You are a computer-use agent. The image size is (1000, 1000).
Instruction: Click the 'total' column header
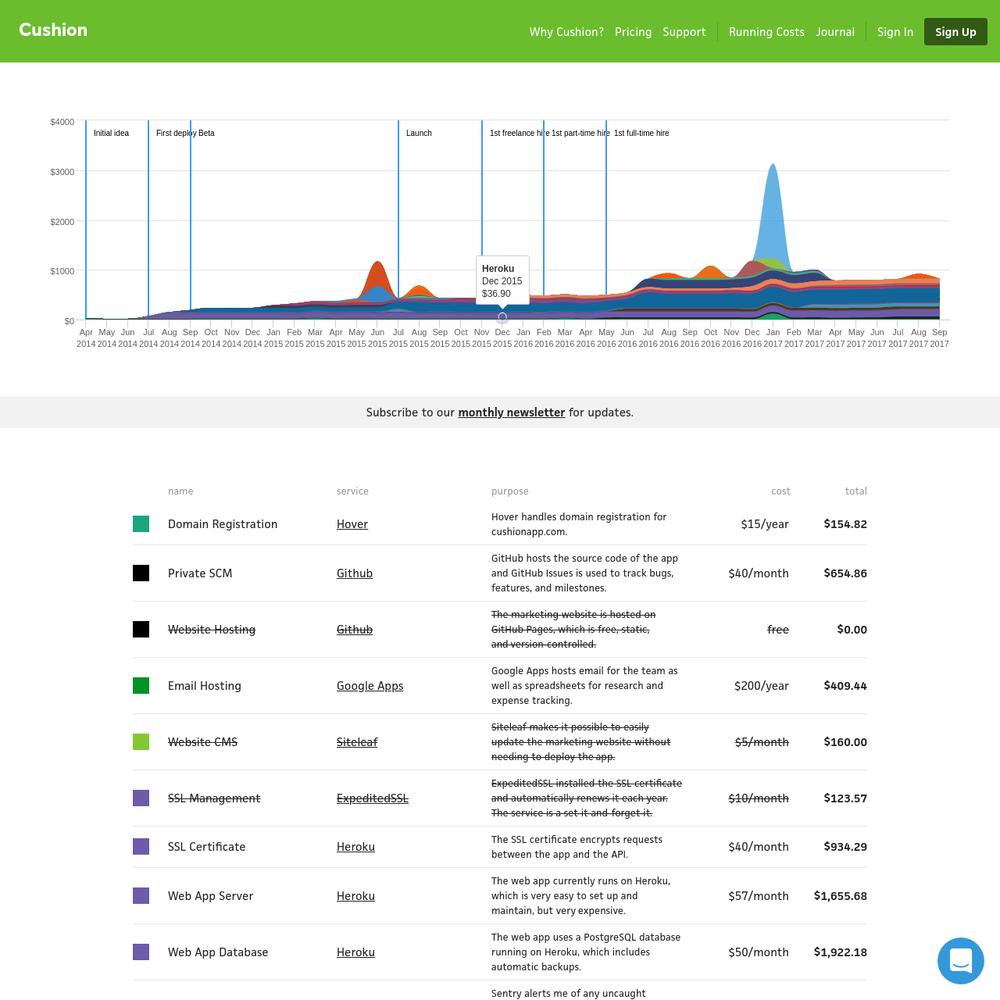click(x=856, y=491)
